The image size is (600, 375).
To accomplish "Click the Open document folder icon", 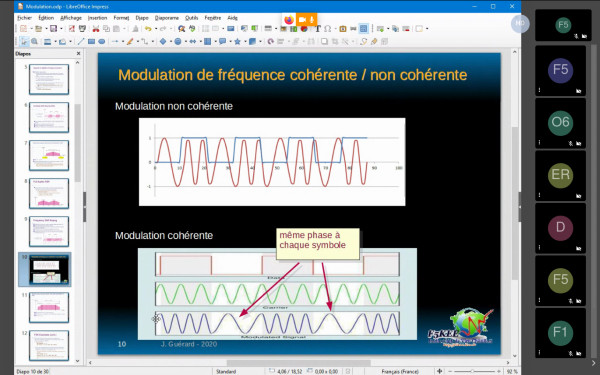I will click(39, 29).
